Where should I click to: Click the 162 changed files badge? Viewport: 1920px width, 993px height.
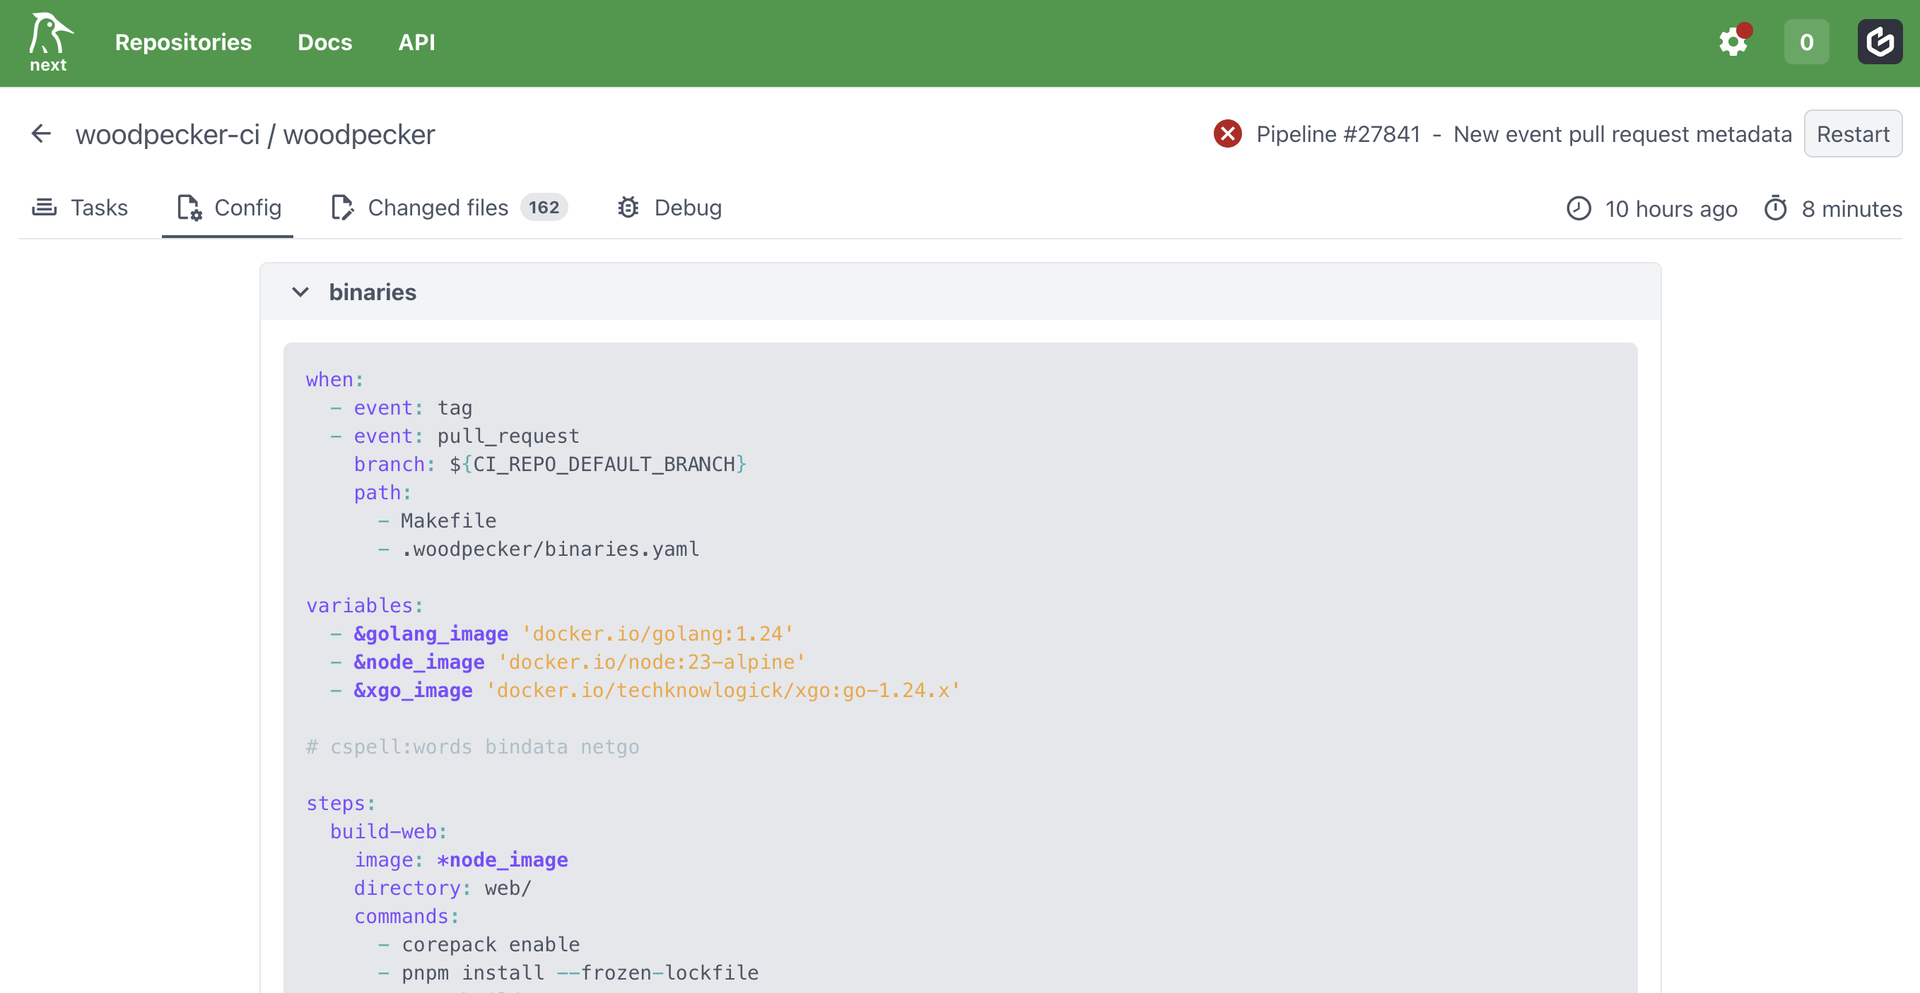544,207
